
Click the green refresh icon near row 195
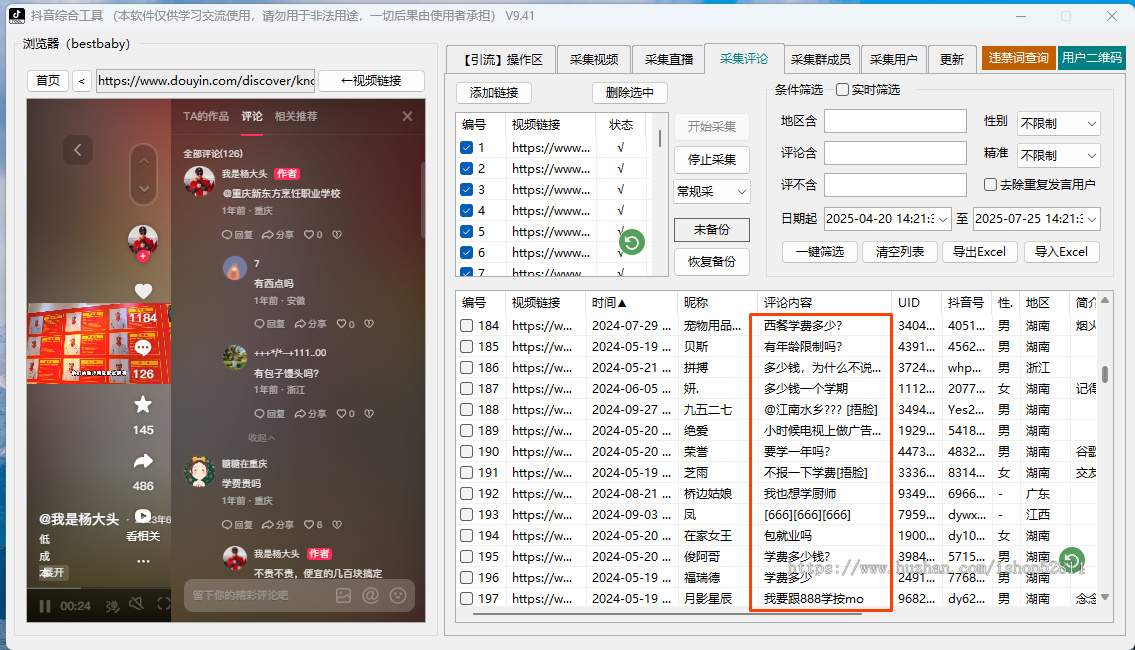click(x=1072, y=560)
